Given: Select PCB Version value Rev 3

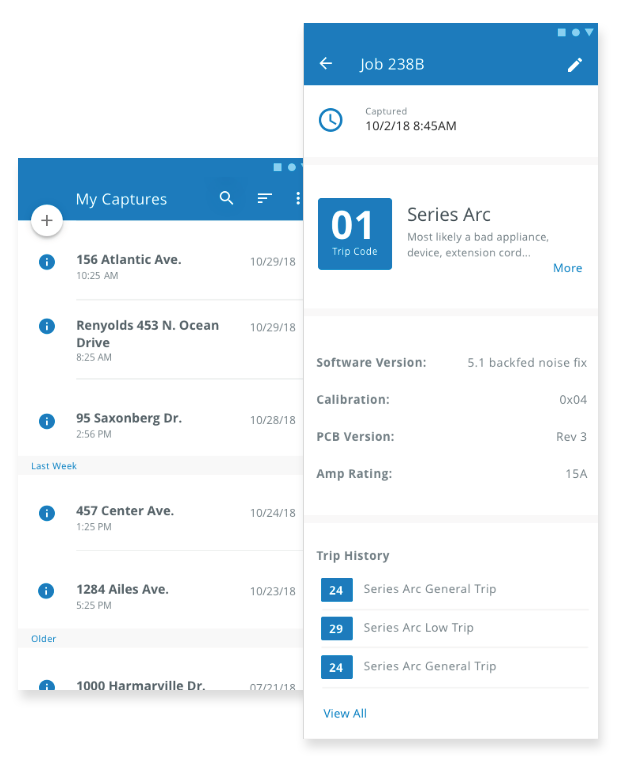Looking at the screenshot, I should pyautogui.click(x=571, y=437).
